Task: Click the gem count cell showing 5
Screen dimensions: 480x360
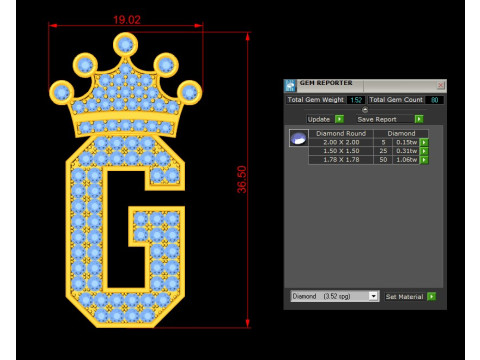Action: [x=383, y=142]
